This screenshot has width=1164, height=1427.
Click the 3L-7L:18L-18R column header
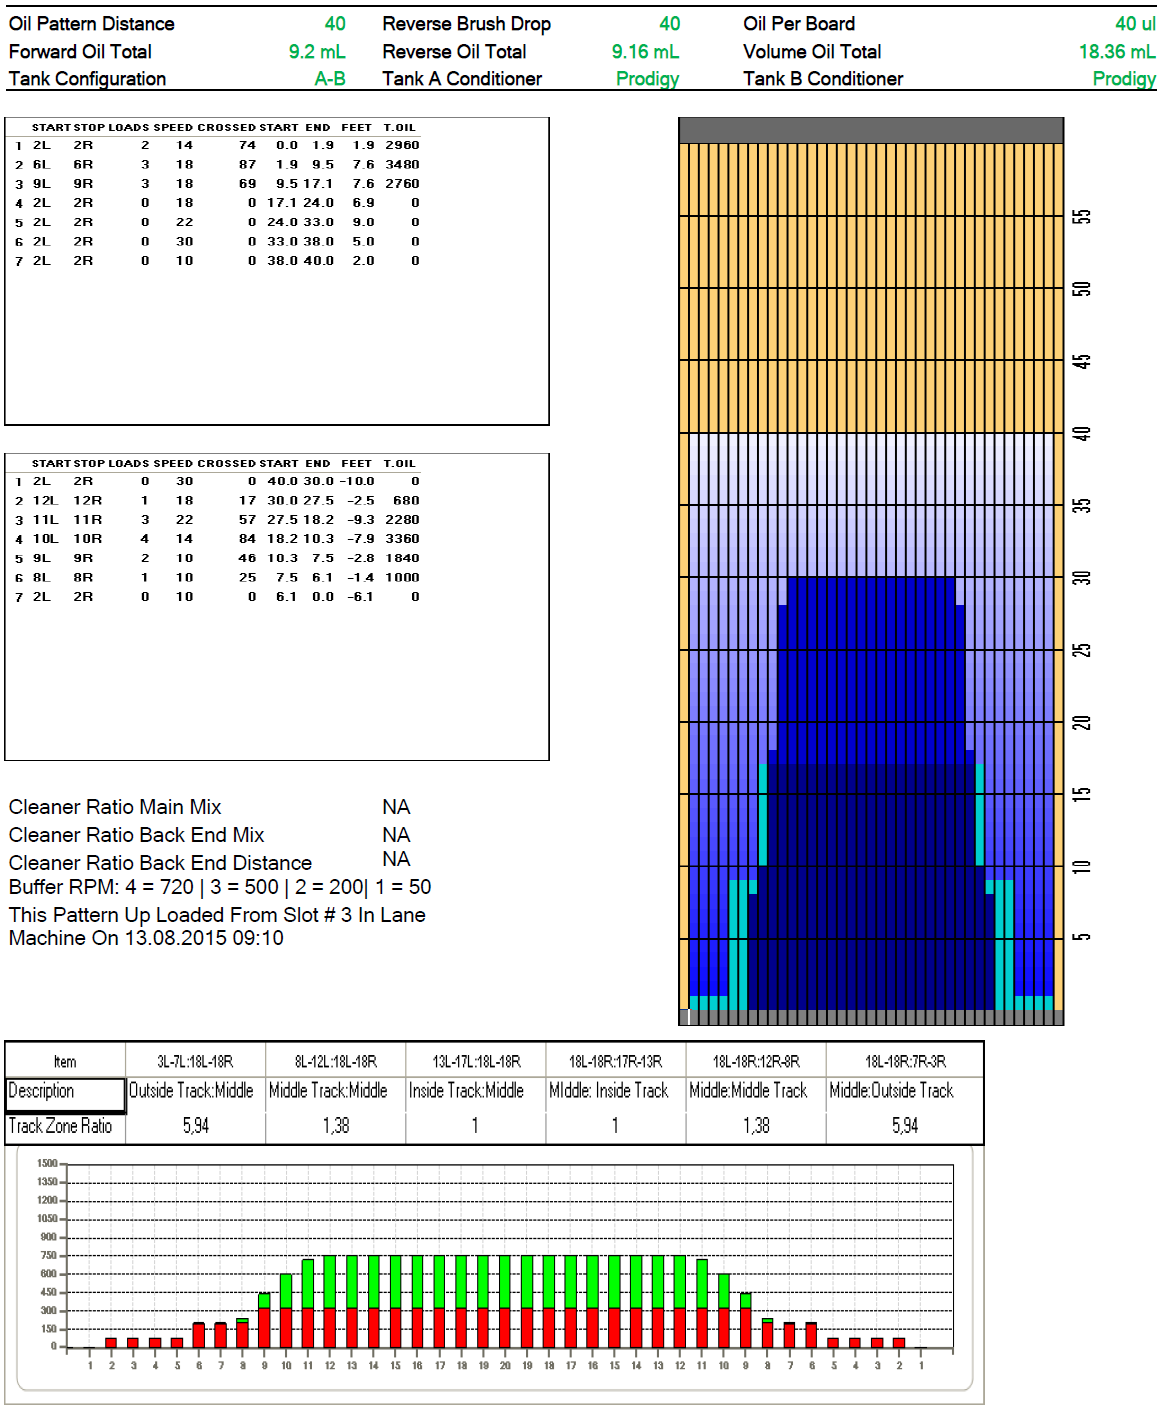[x=195, y=1062]
